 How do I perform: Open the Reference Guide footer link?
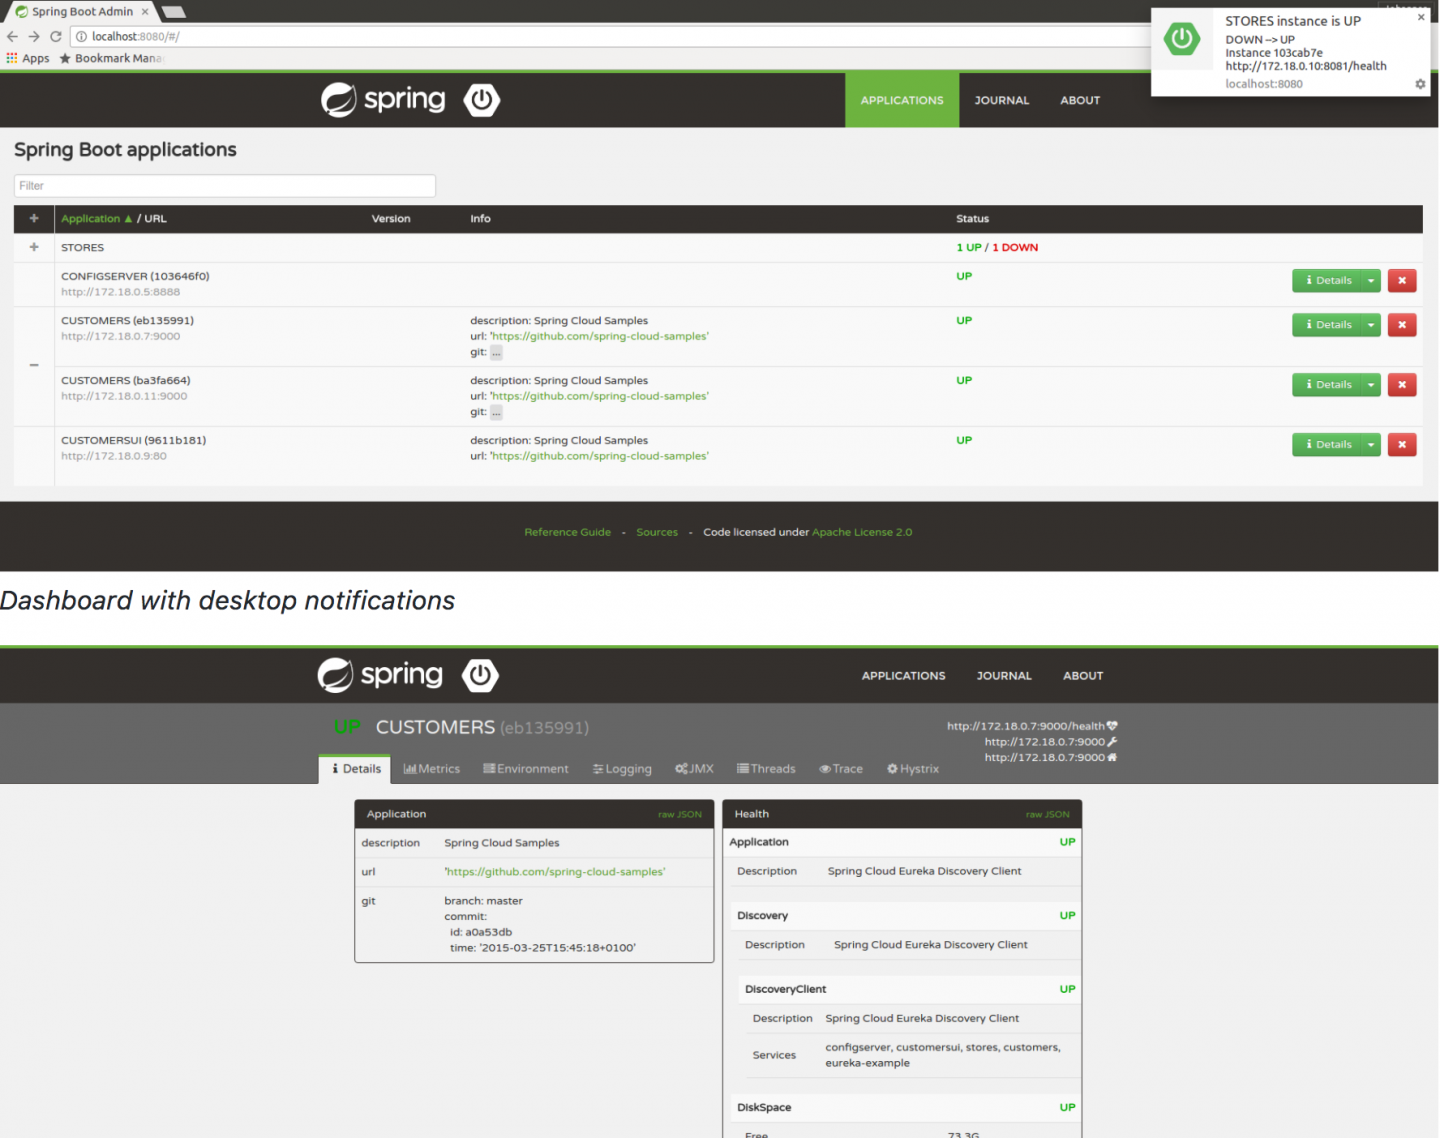click(x=567, y=532)
